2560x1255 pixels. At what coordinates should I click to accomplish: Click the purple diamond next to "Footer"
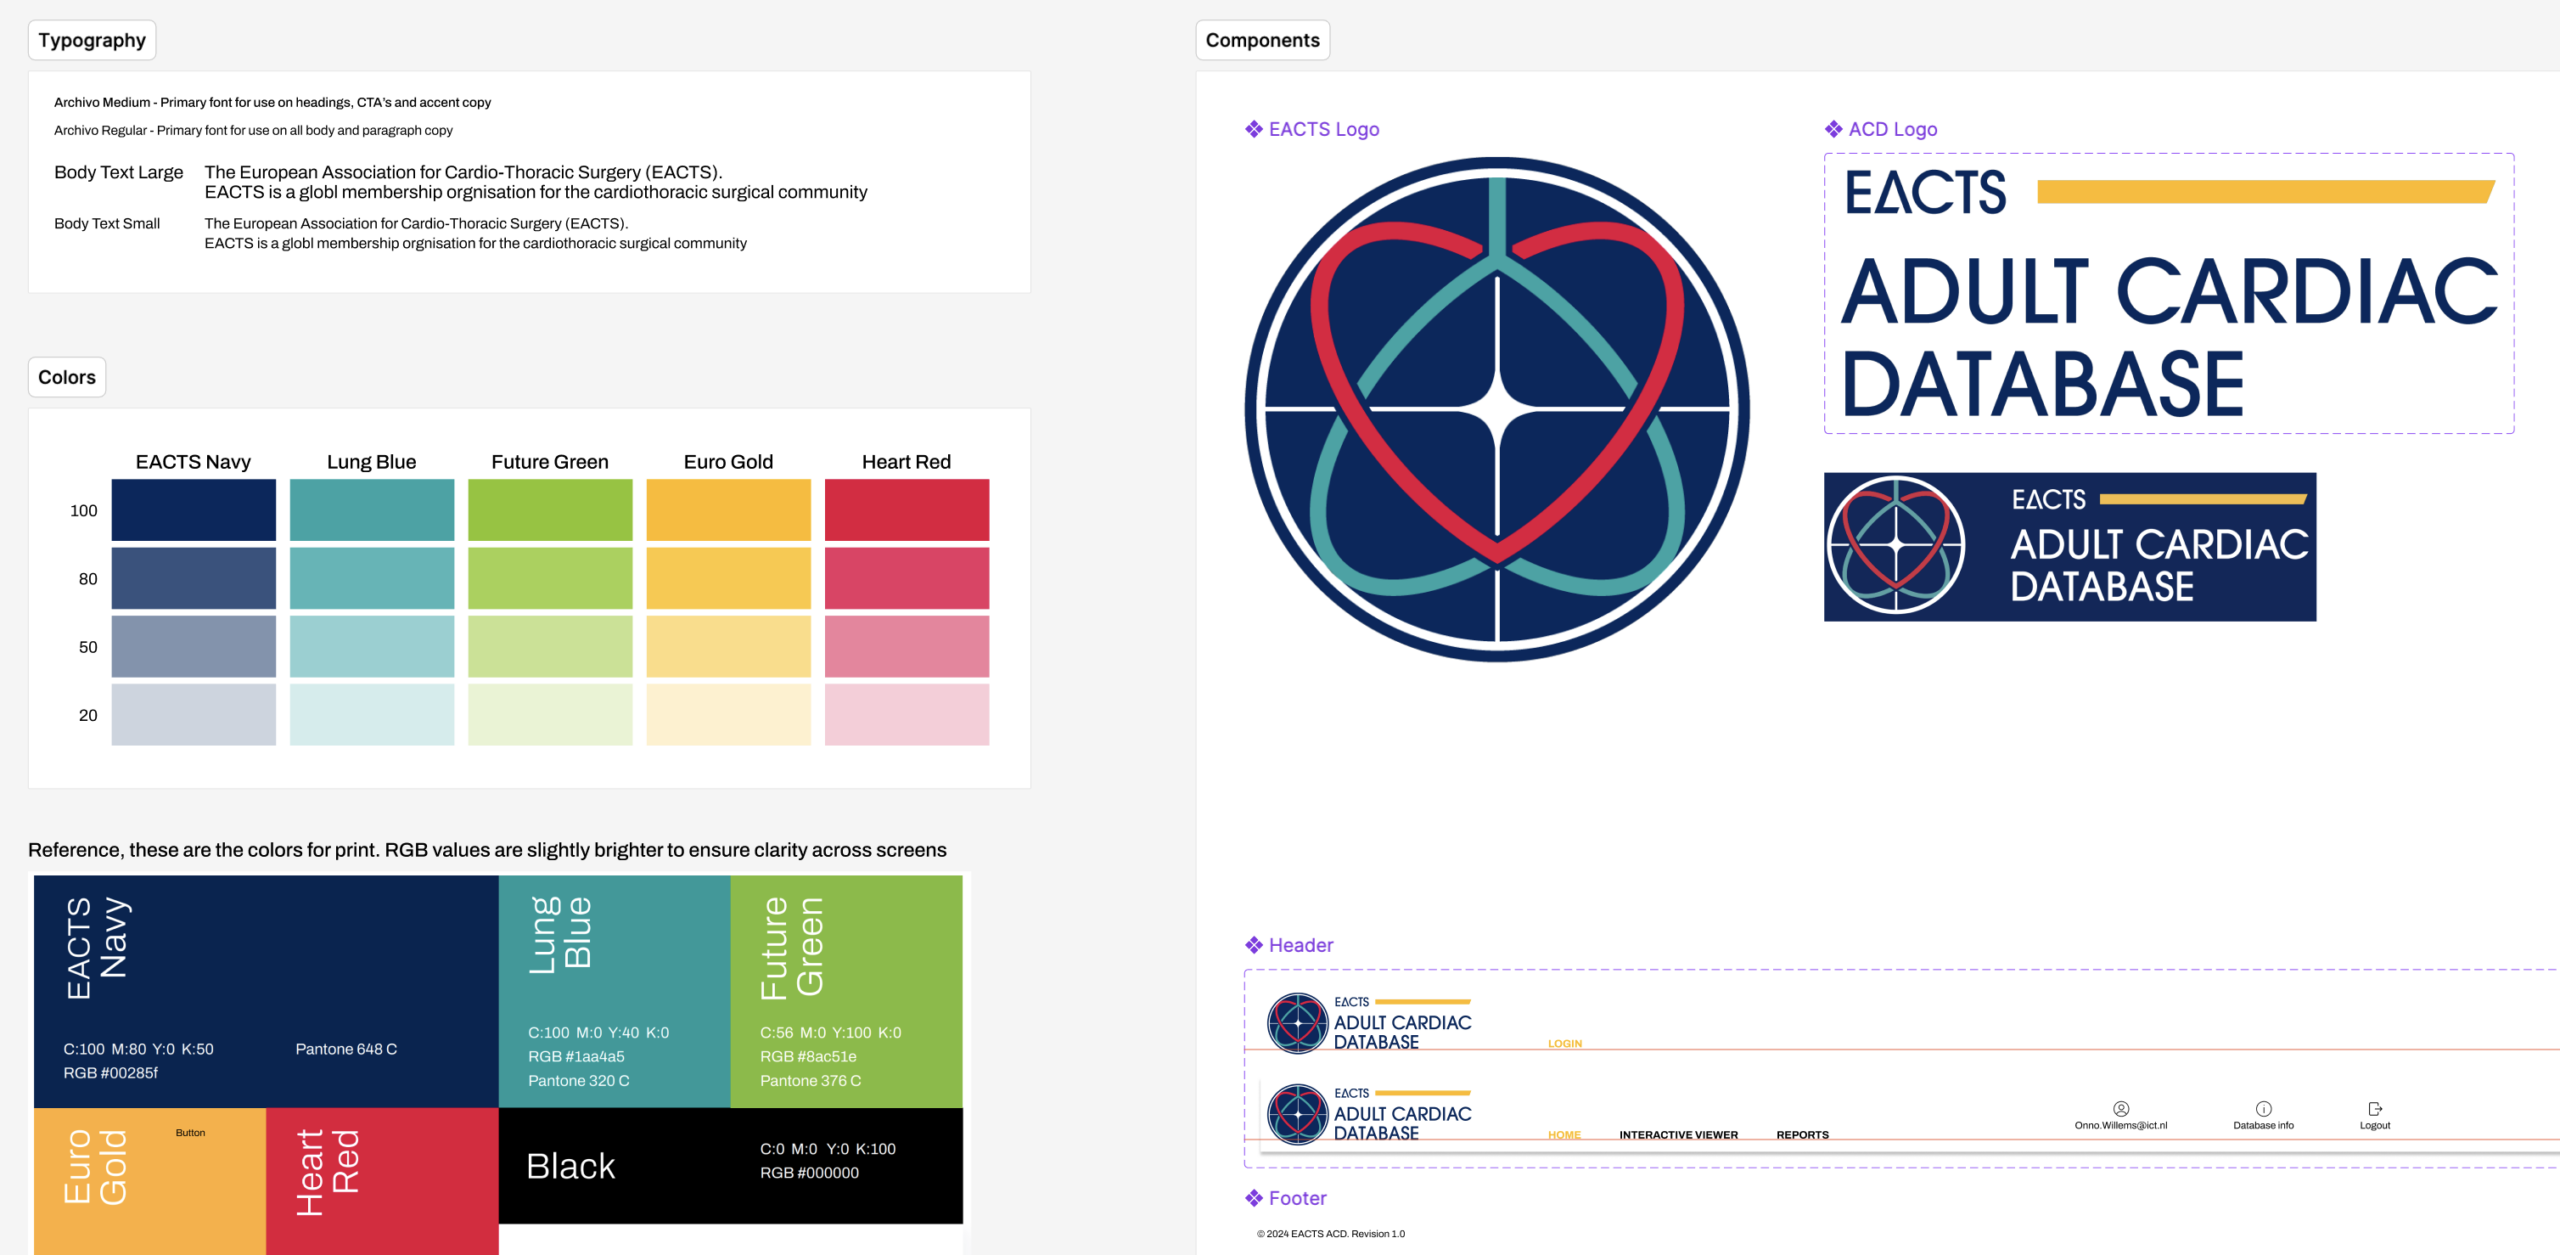point(1253,1197)
